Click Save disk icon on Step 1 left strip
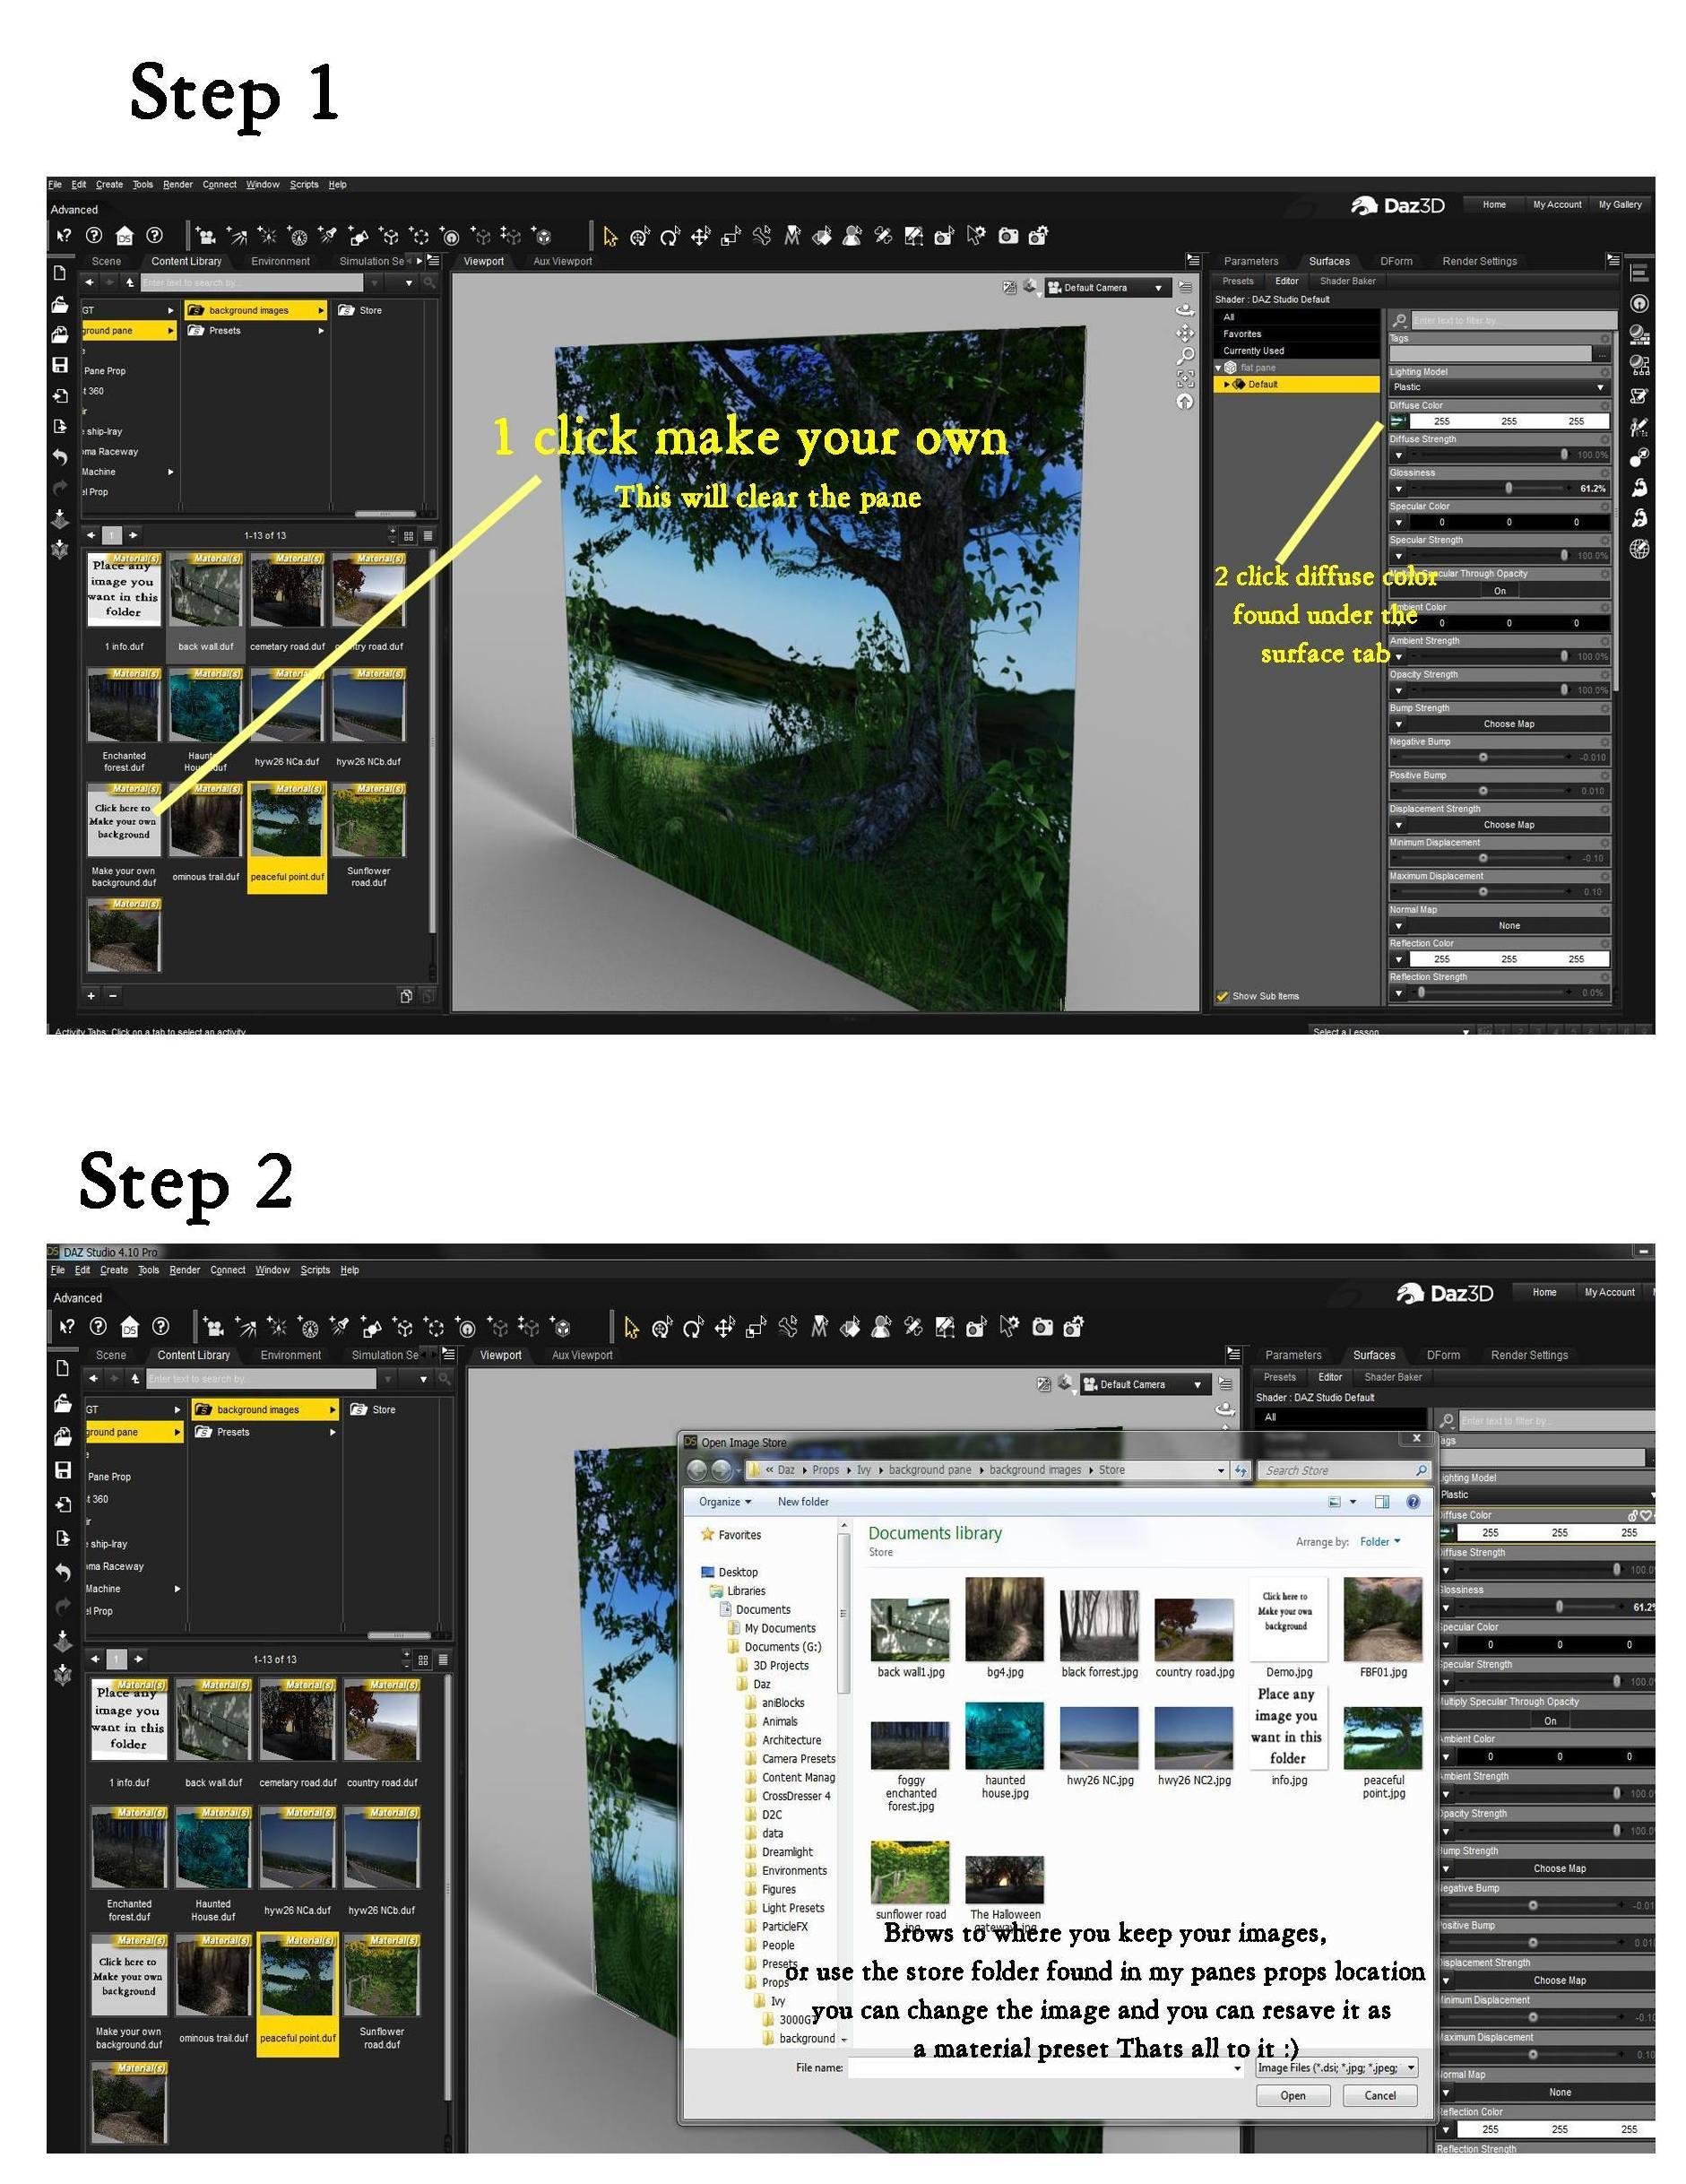 pyautogui.click(x=60, y=365)
